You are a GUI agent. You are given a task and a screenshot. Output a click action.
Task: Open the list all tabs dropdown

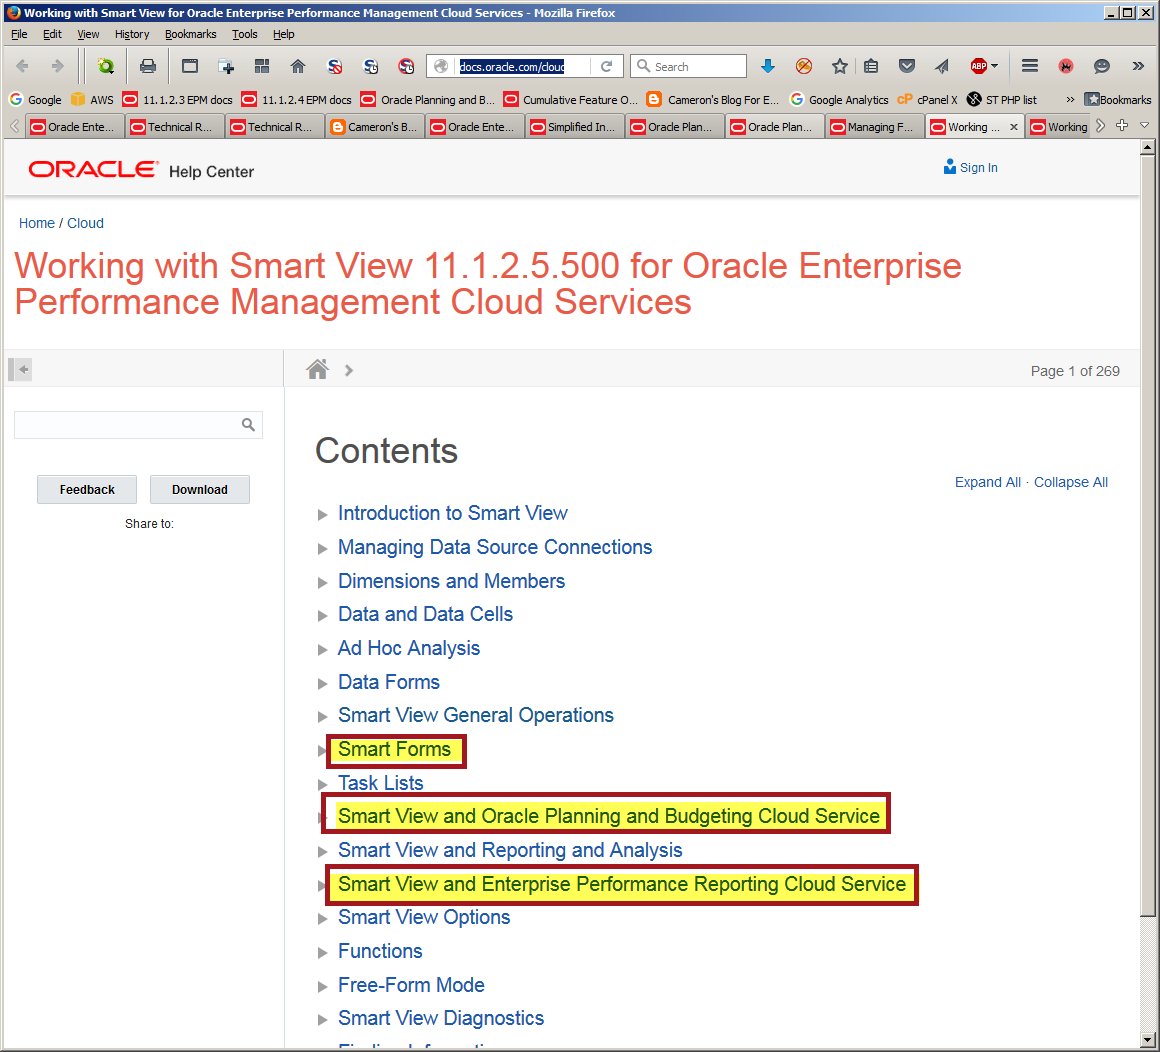pos(1145,126)
